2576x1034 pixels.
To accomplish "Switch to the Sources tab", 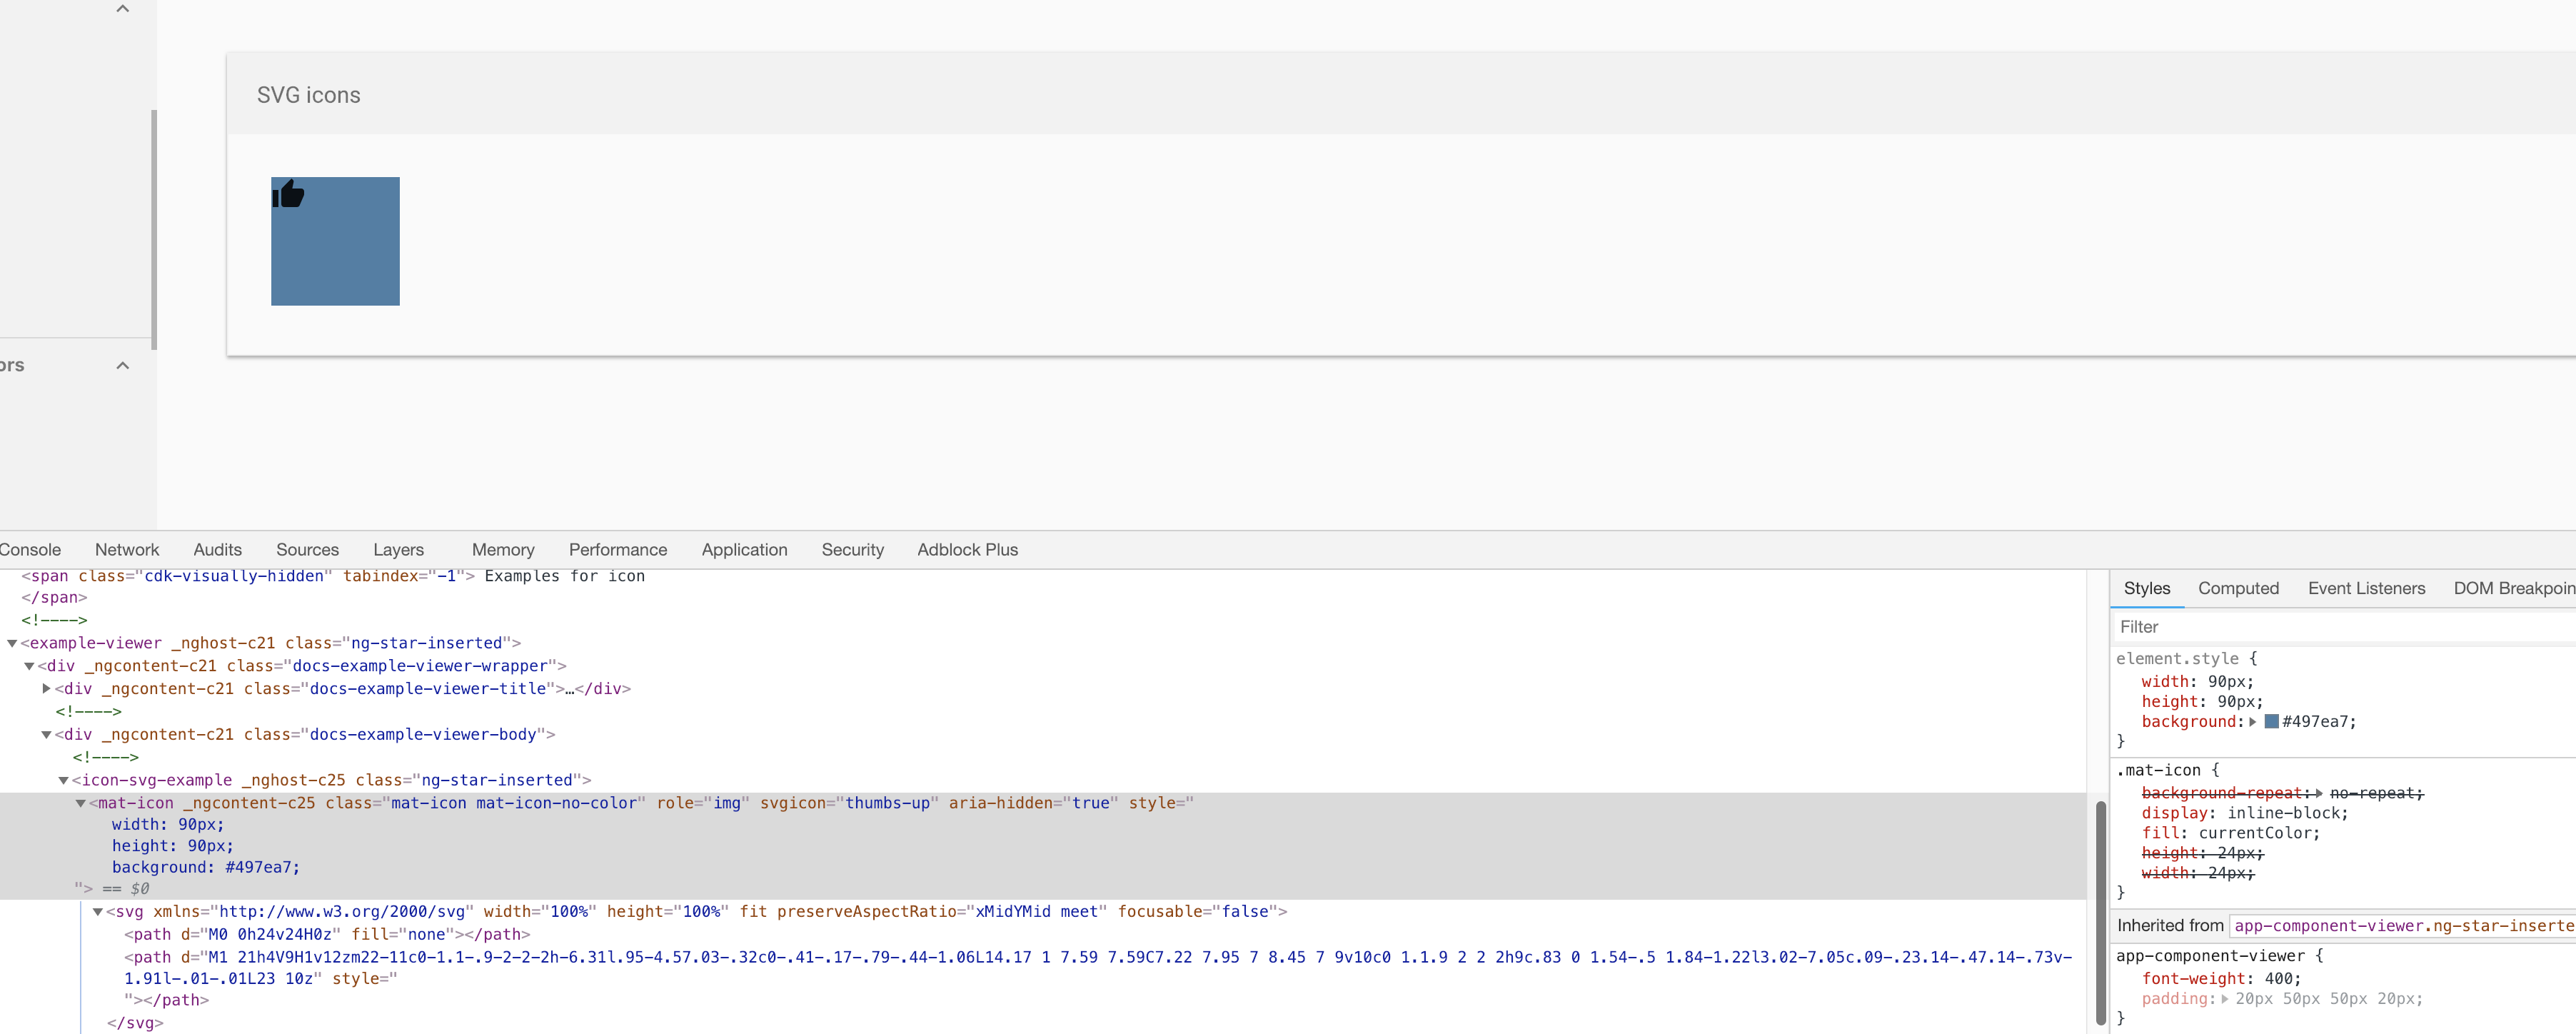I will point(307,550).
